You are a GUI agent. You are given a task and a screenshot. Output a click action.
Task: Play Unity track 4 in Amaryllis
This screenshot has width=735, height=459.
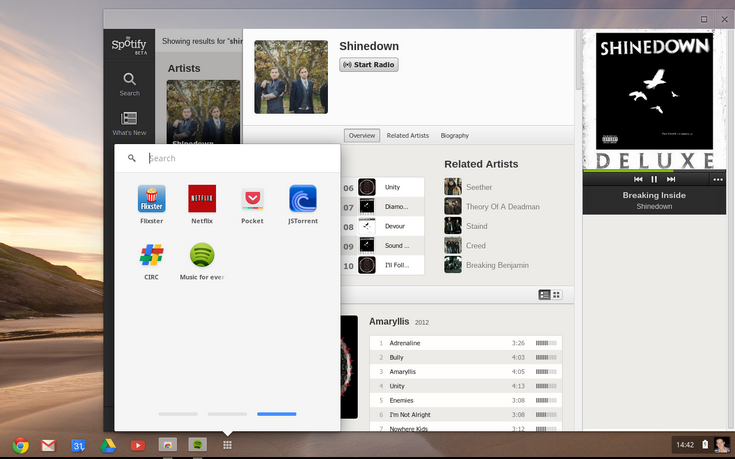point(465,386)
